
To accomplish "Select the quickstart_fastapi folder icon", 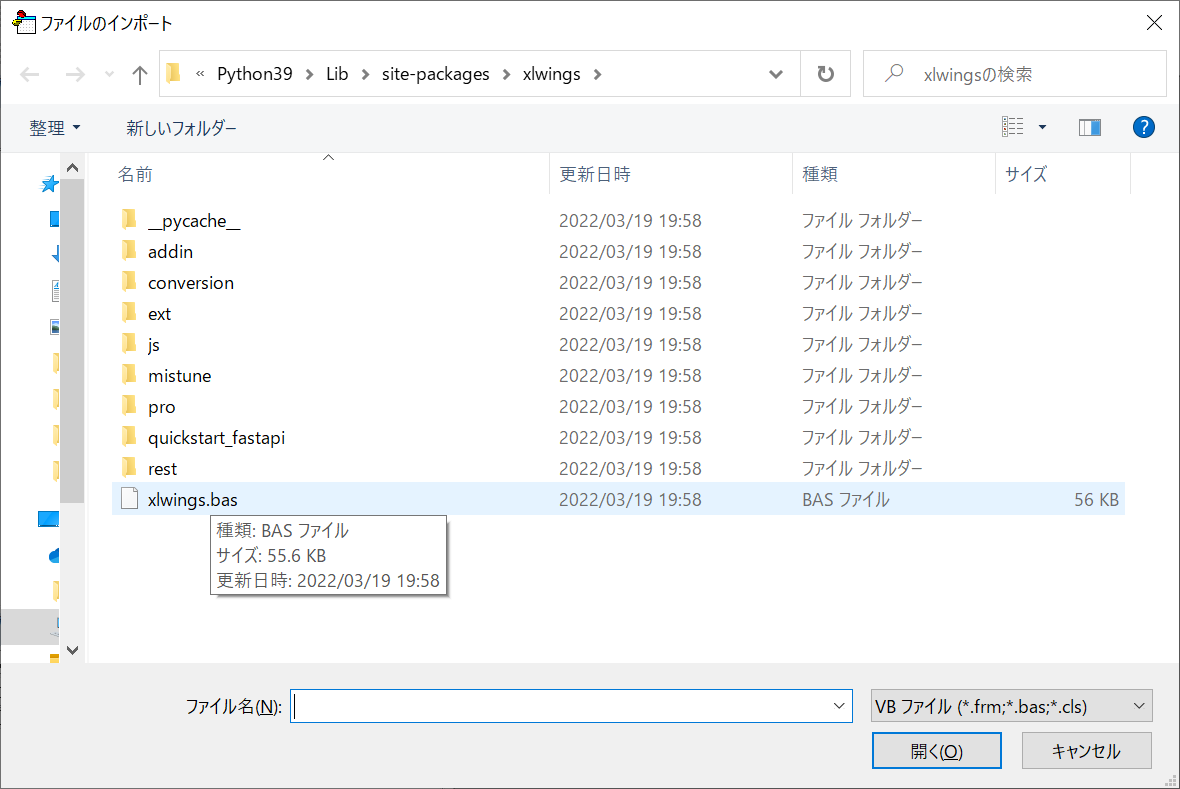I will 129,437.
